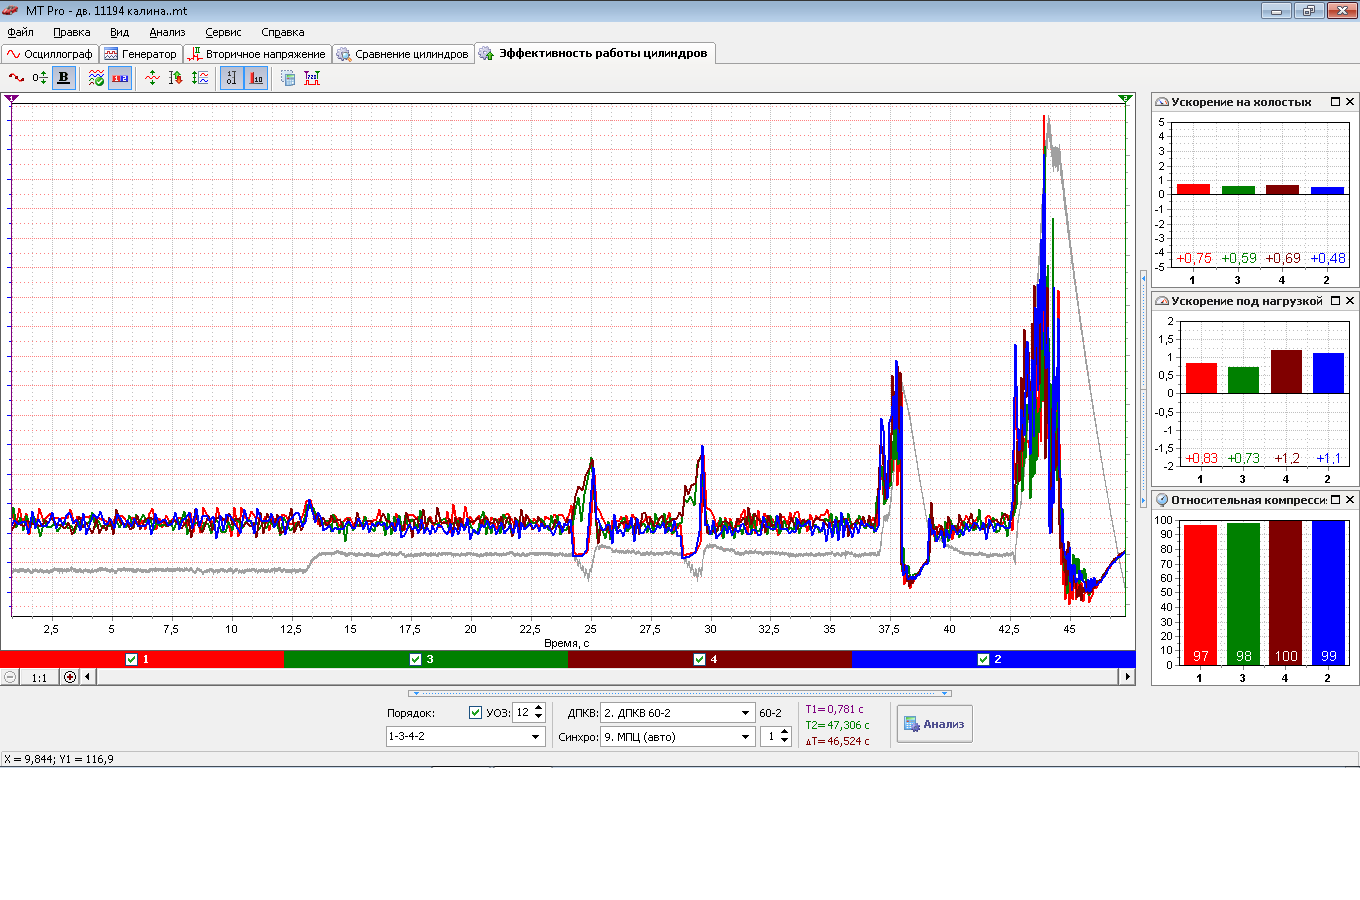Switch to the Генератор tab
1360x900 pixels.
coord(141,54)
